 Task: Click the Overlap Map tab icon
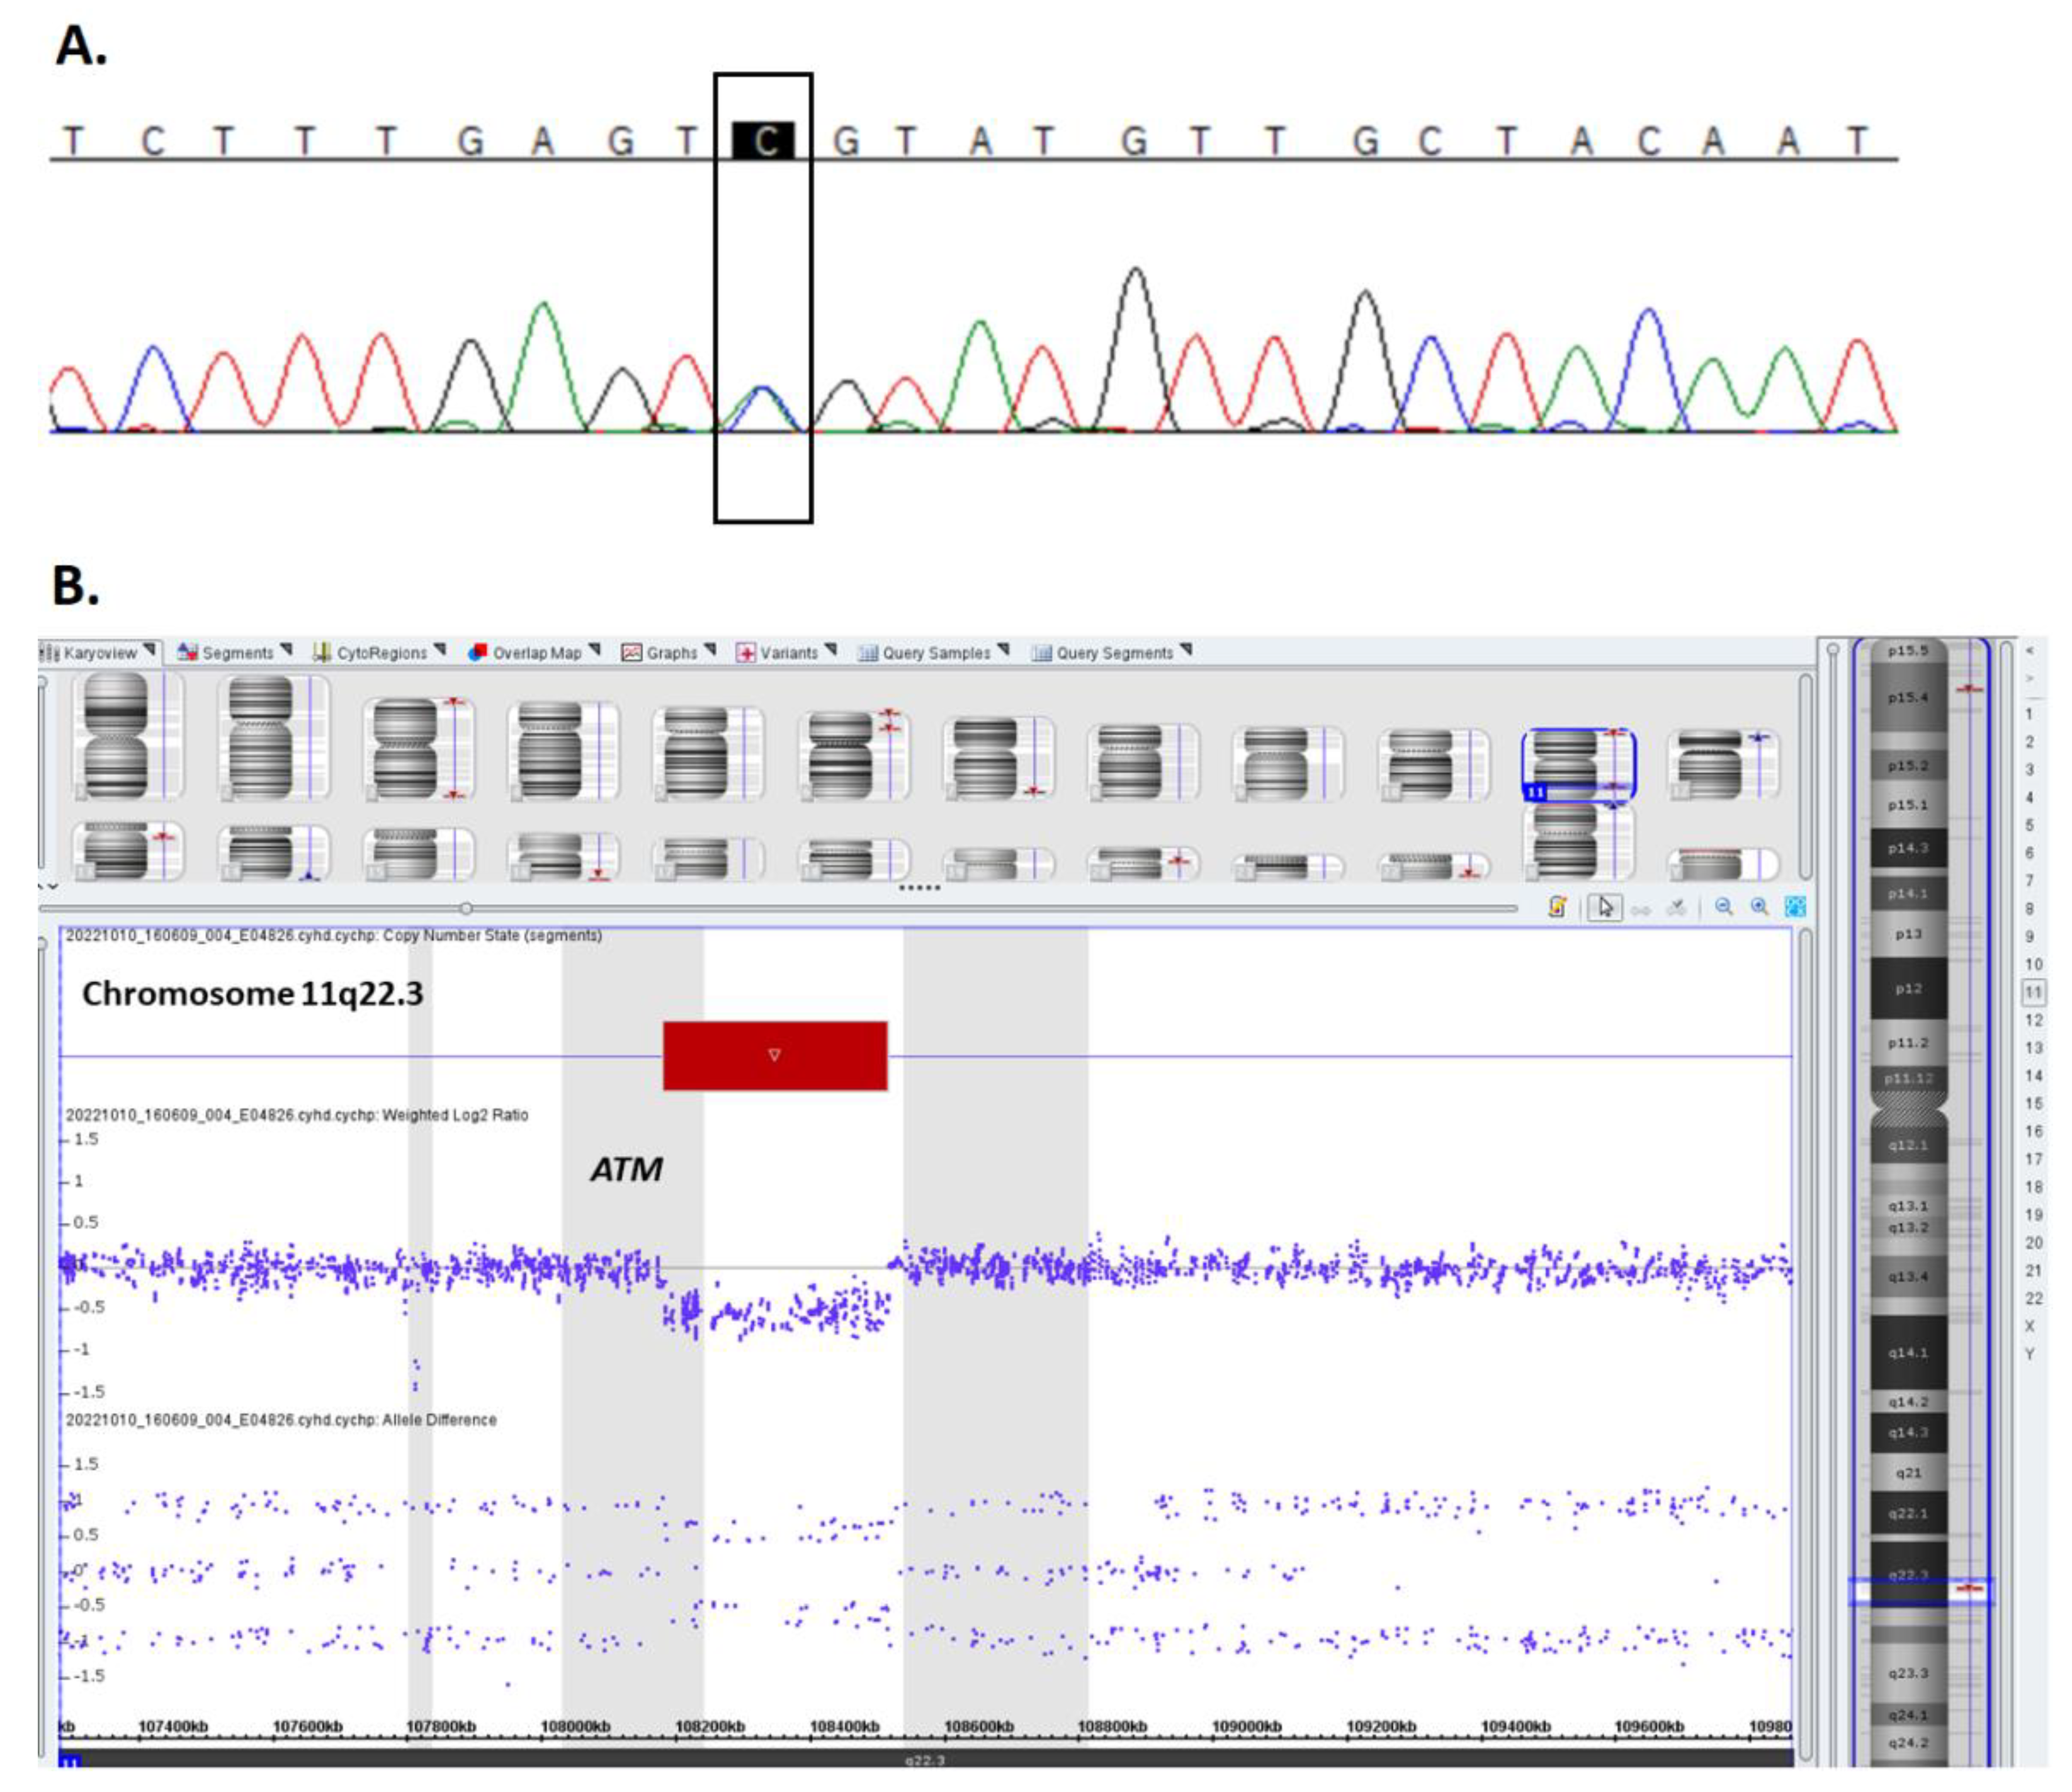click(478, 652)
